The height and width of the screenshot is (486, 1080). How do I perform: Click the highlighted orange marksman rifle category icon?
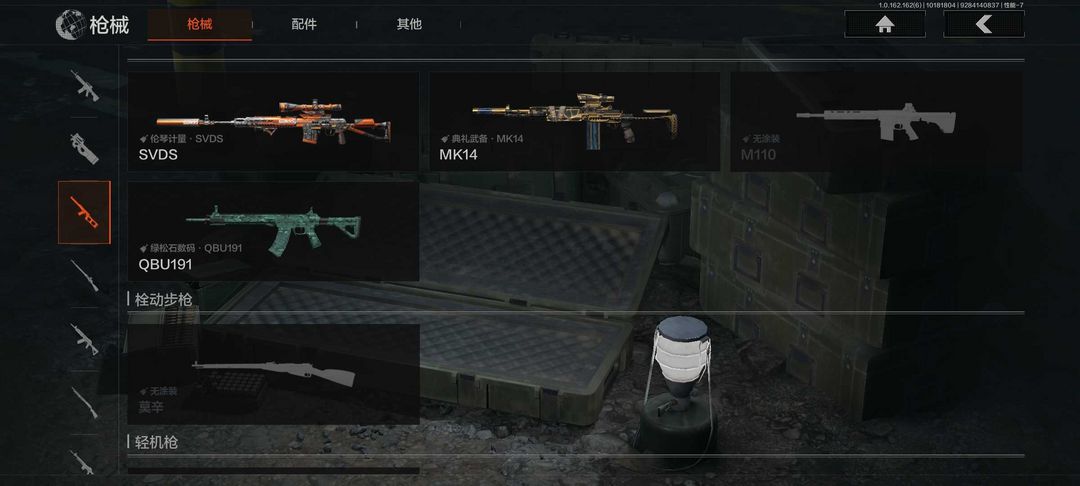84,212
